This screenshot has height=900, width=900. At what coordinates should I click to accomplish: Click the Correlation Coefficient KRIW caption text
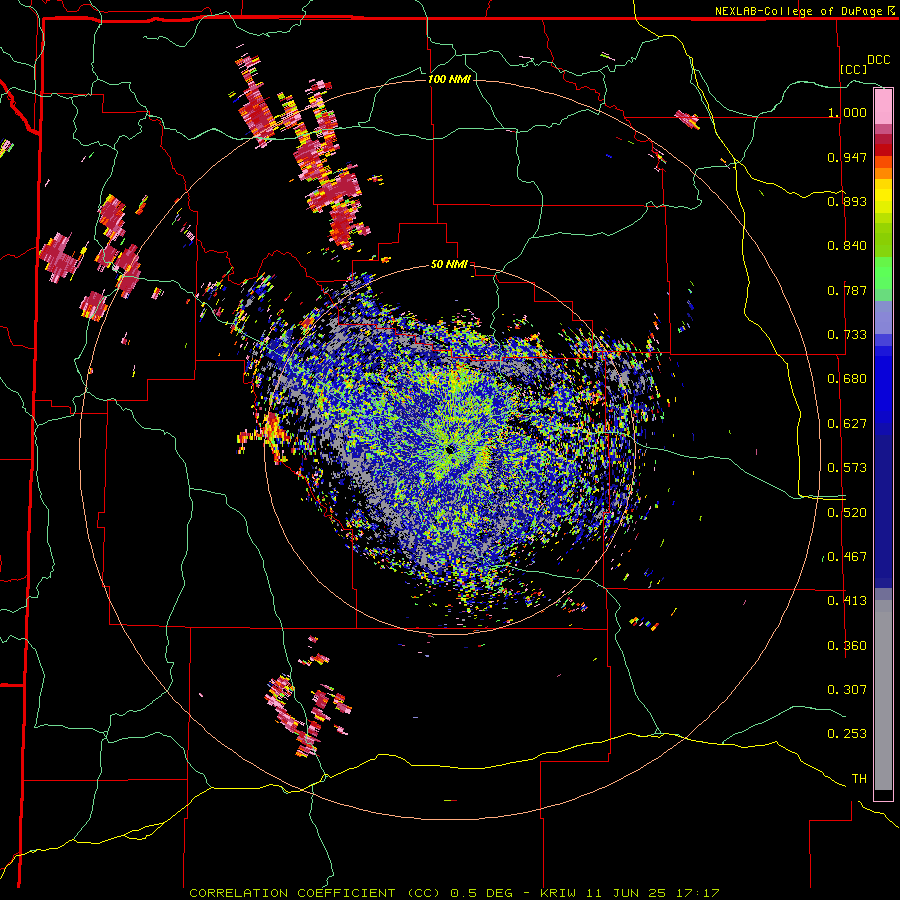coord(454,893)
